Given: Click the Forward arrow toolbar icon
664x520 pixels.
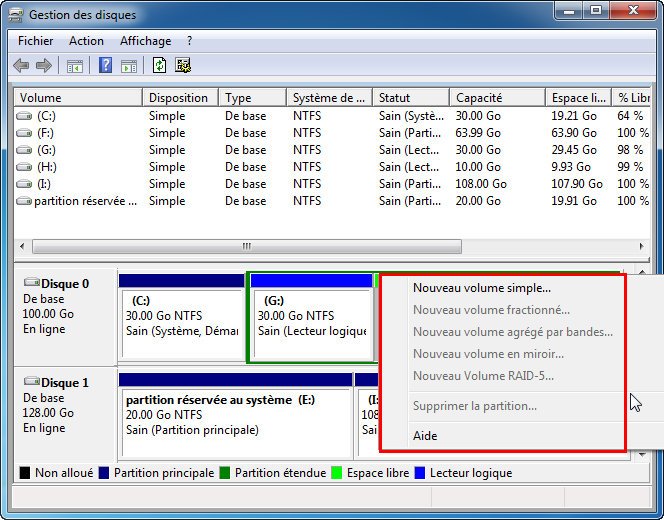Looking at the screenshot, I should click(x=44, y=66).
